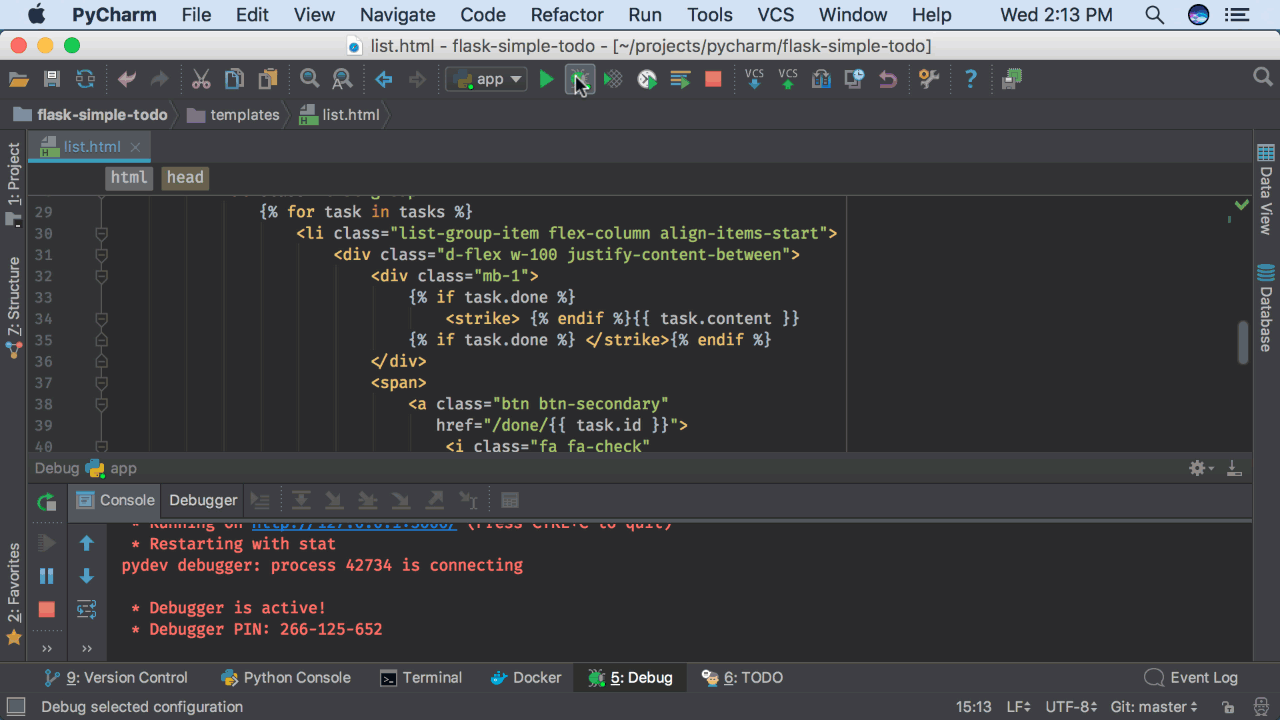This screenshot has width=1280, height=720.
Task: Open the UTF-8 encoding selector
Action: coord(1071,707)
